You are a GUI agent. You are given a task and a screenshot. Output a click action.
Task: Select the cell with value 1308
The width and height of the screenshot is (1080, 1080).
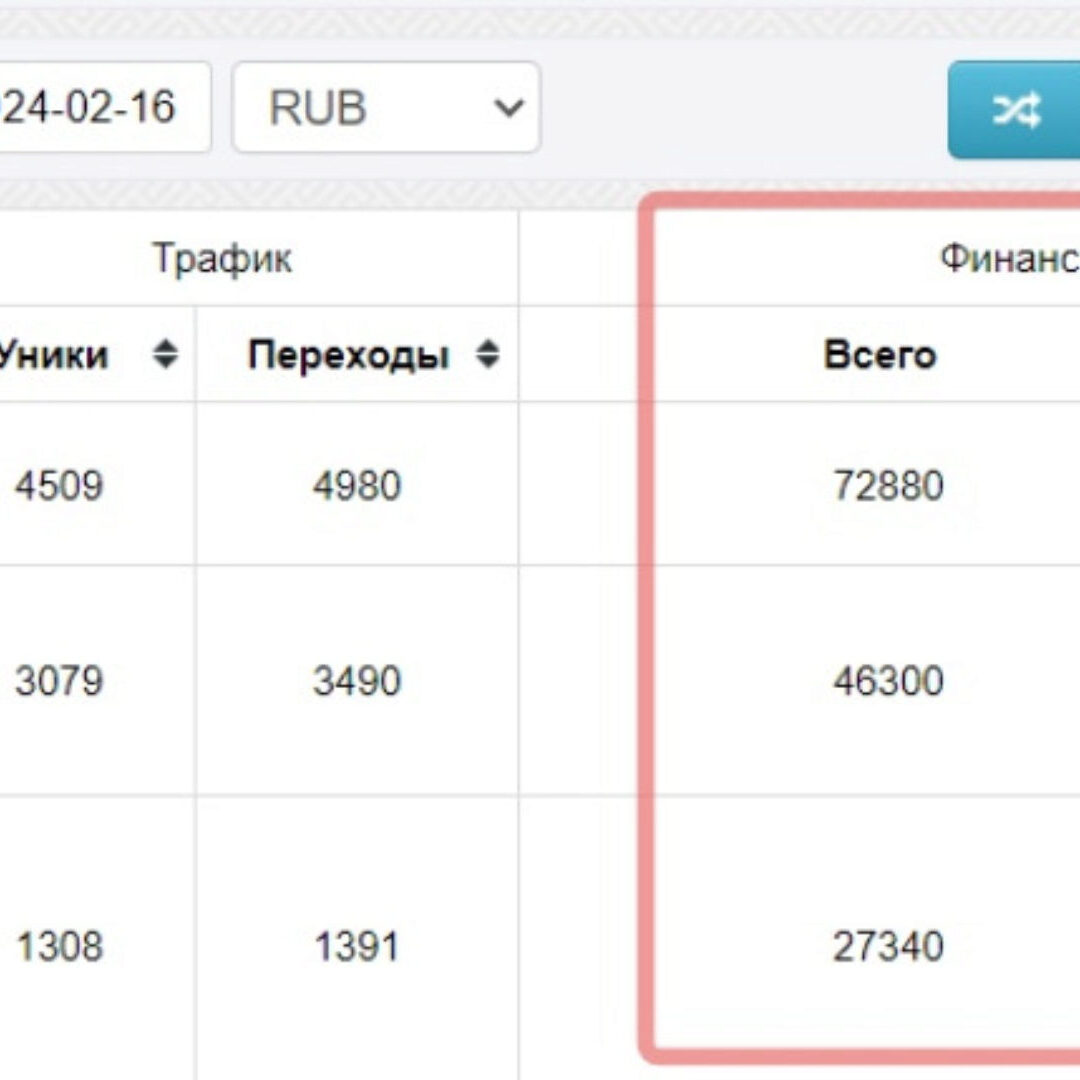[x=58, y=946]
